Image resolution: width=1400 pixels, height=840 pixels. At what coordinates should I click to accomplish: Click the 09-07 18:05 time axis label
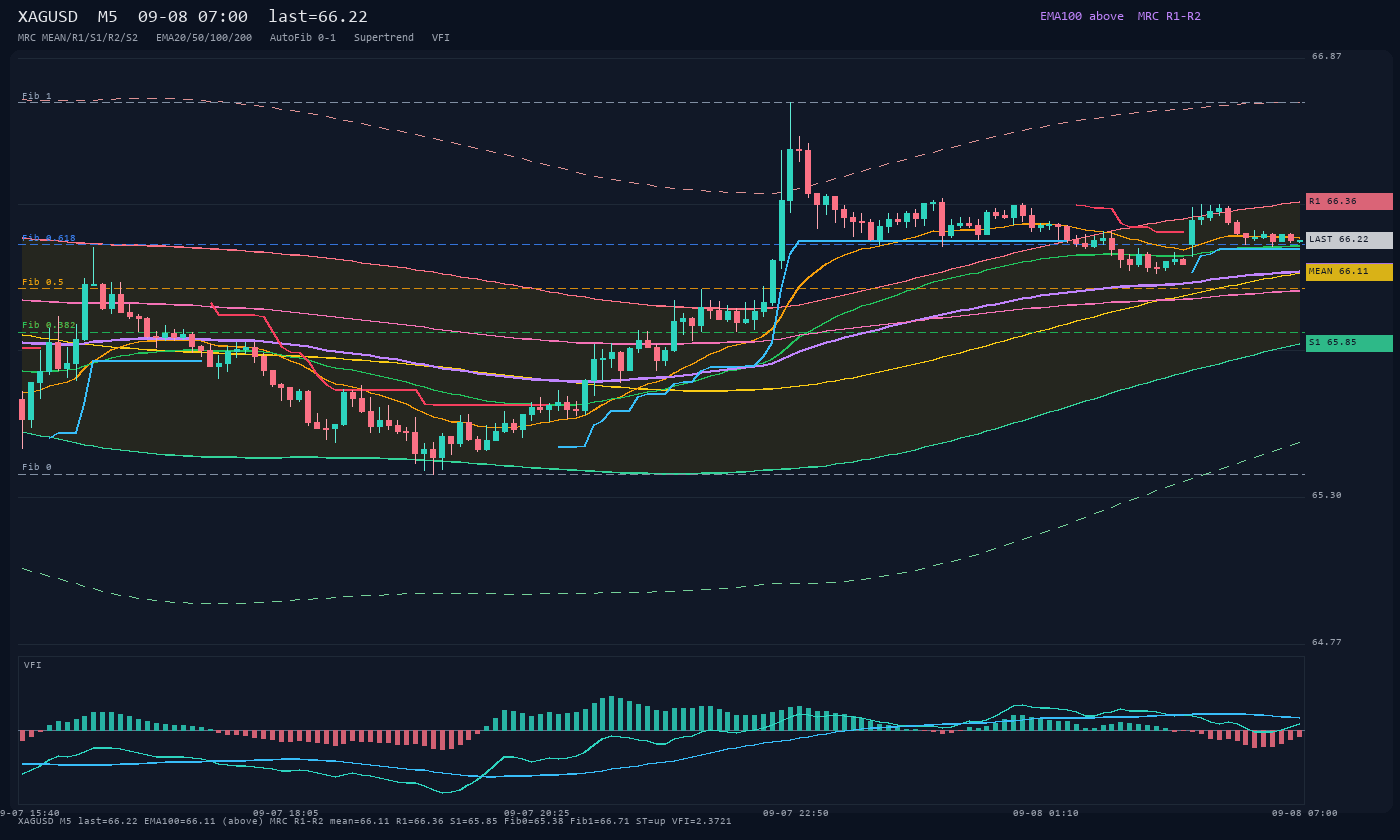pos(286,813)
